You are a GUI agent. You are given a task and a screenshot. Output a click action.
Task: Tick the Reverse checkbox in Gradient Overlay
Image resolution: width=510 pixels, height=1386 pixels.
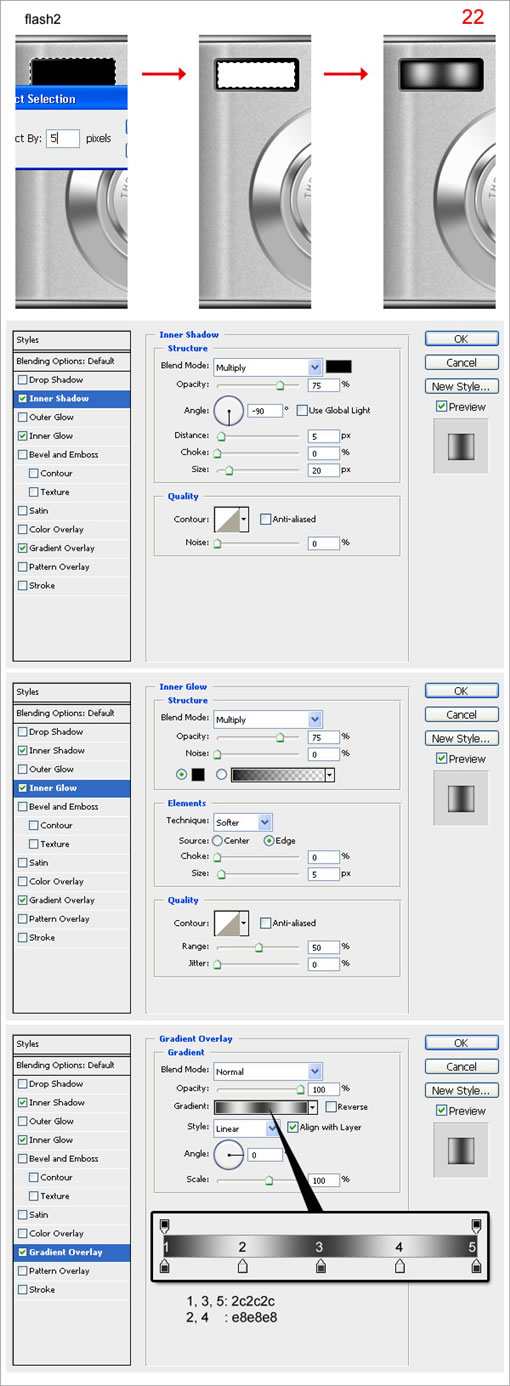pos(331,1107)
